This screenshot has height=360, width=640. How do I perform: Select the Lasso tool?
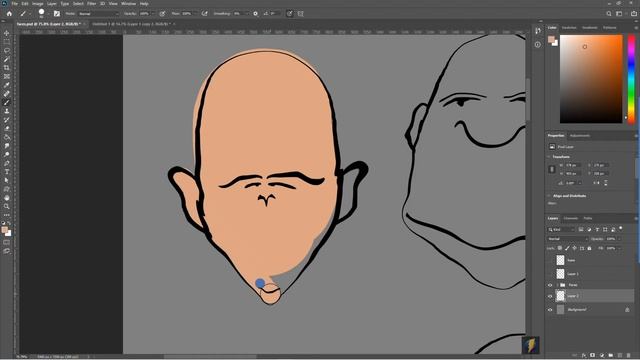[x=7, y=51]
